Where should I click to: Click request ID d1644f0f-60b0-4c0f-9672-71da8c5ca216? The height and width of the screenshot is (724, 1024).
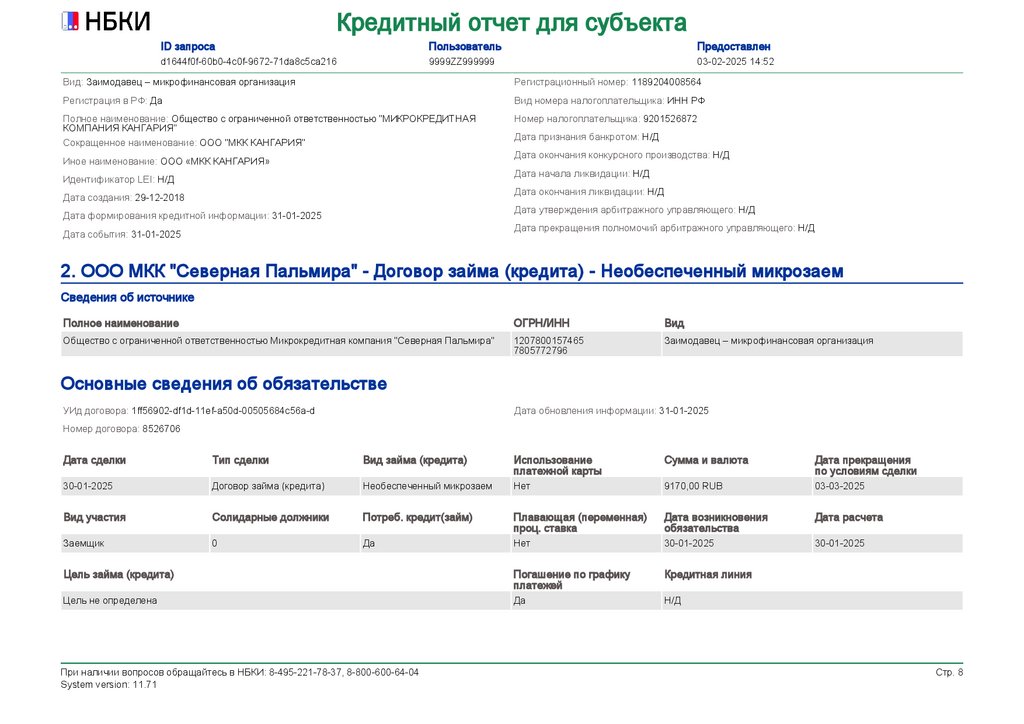(x=249, y=62)
